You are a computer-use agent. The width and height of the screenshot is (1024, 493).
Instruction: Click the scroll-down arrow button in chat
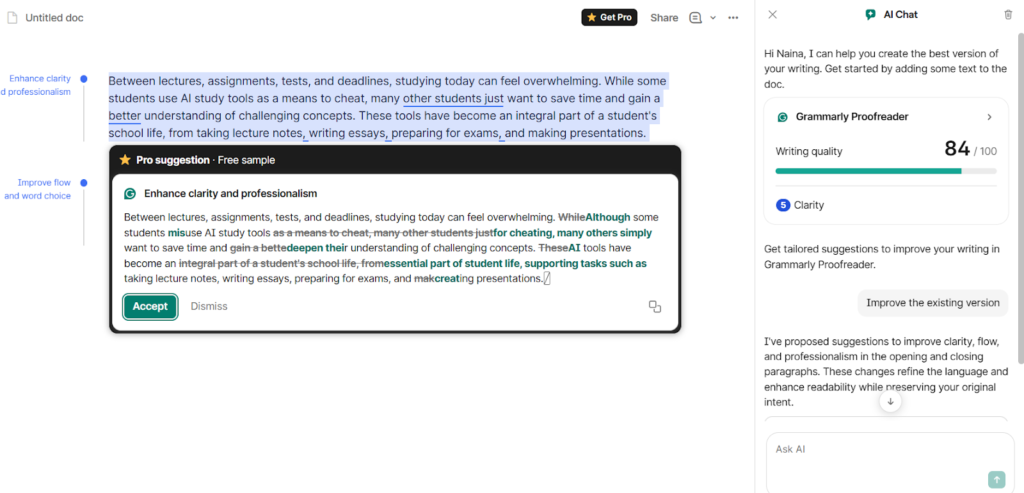(x=890, y=402)
